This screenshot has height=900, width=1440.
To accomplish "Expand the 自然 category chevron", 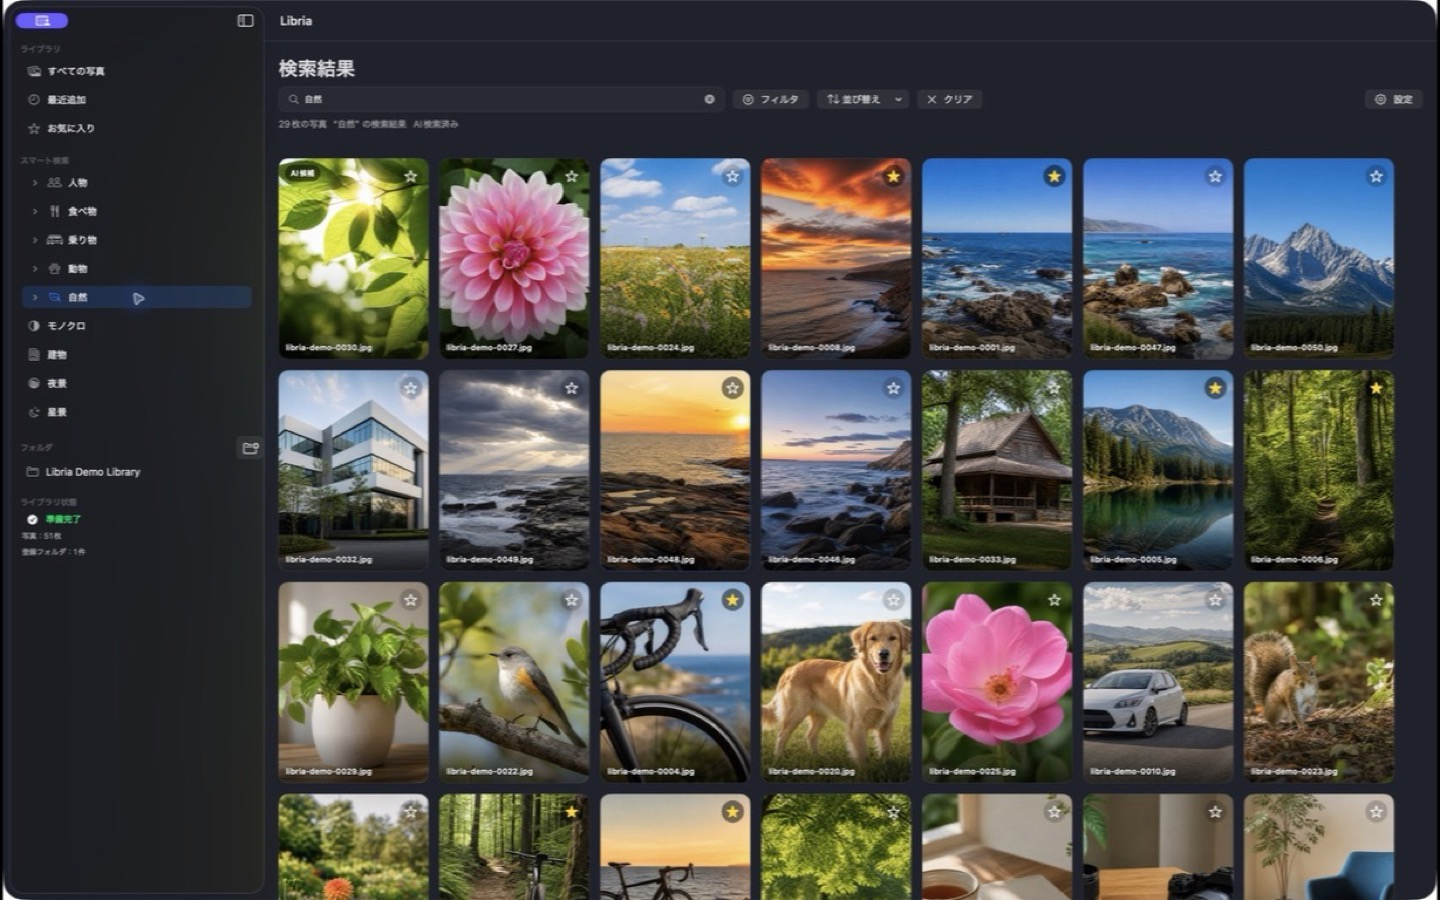I will point(35,297).
